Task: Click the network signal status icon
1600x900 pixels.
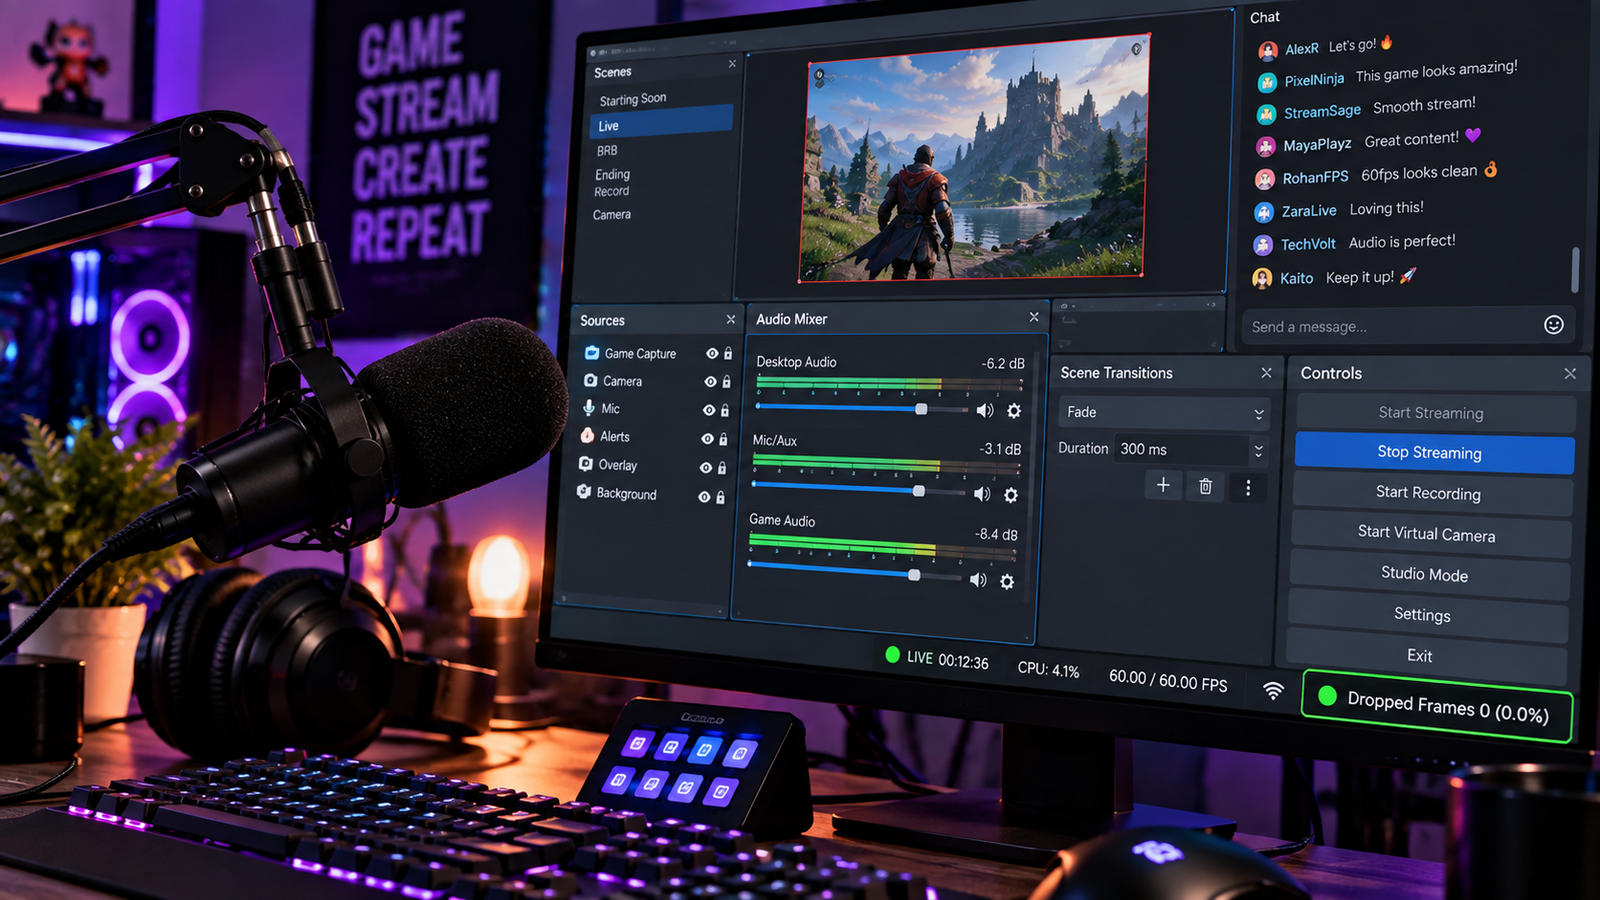Action: coord(1273,690)
